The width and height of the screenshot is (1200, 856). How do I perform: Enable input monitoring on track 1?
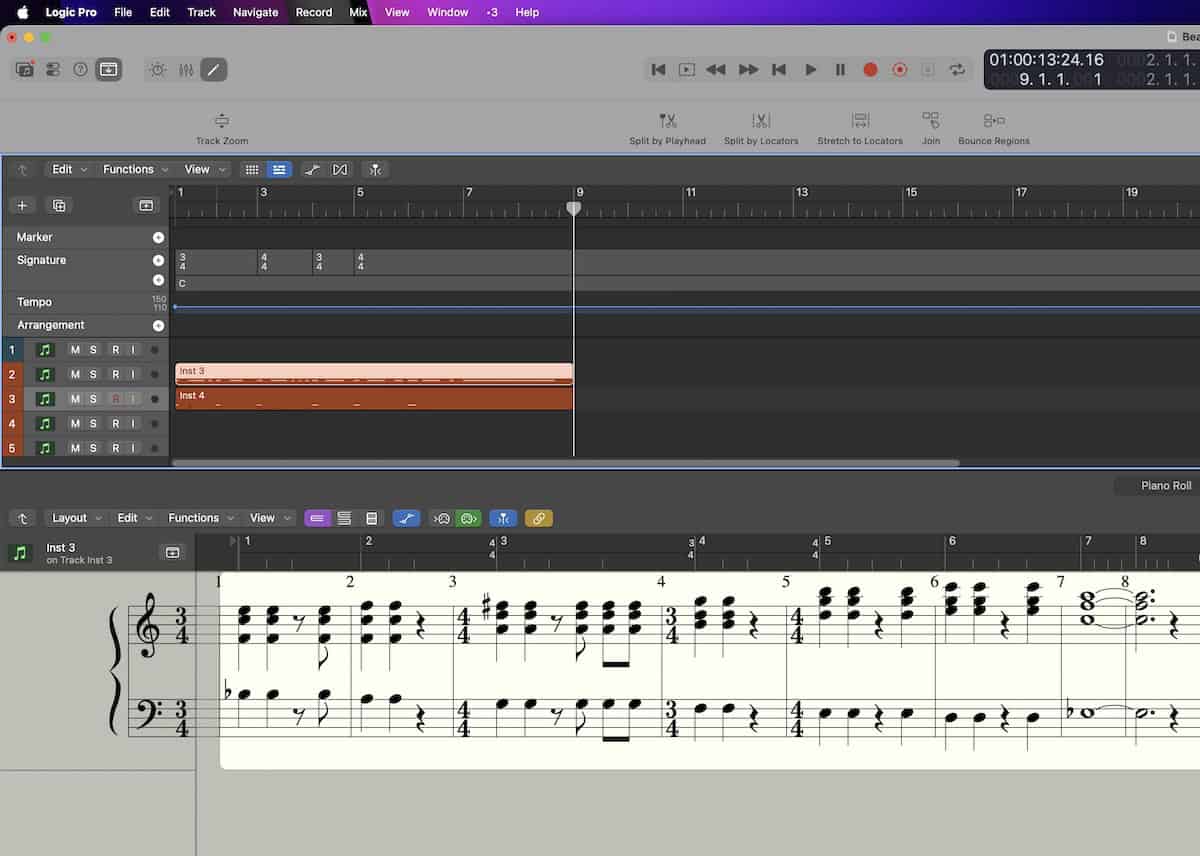point(132,350)
